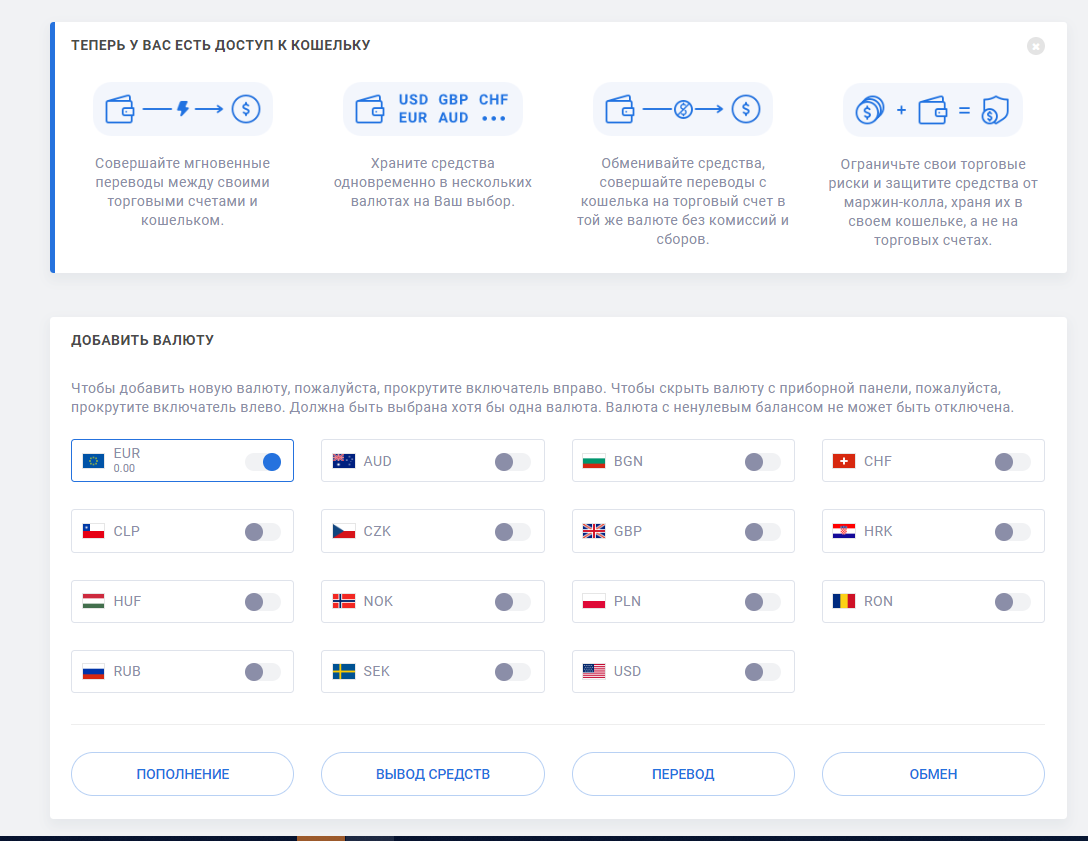1088x841 pixels.
Task: Click the ТЕПЕРЬ У ВАС ЕСТЬ ДОСТУП heading
Action: [x=221, y=45]
